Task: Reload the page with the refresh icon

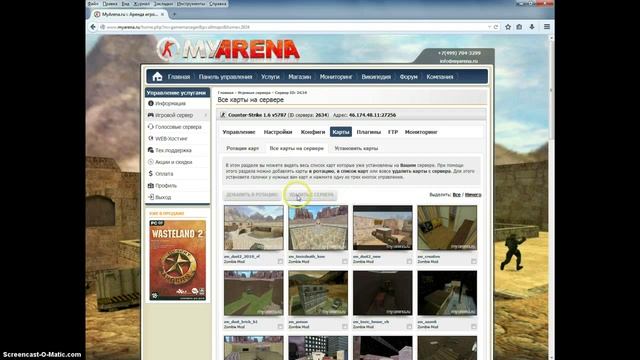Action: point(496,27)
